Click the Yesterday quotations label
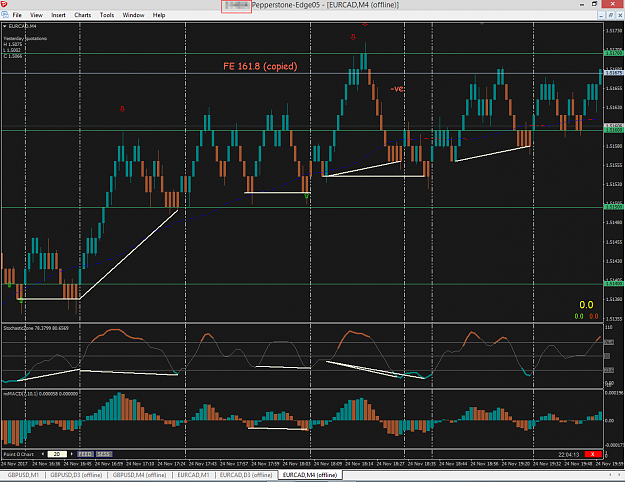The width and height of the screenshot is (625, 482). 25,39
